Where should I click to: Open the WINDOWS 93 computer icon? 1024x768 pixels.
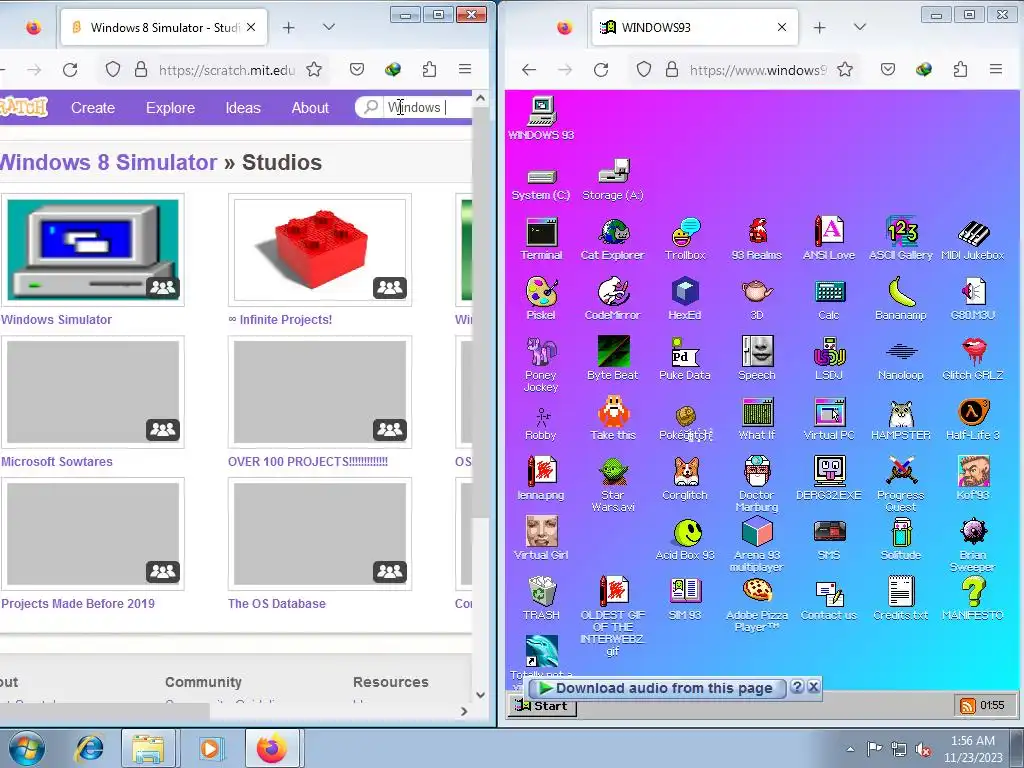coord(541,119)
